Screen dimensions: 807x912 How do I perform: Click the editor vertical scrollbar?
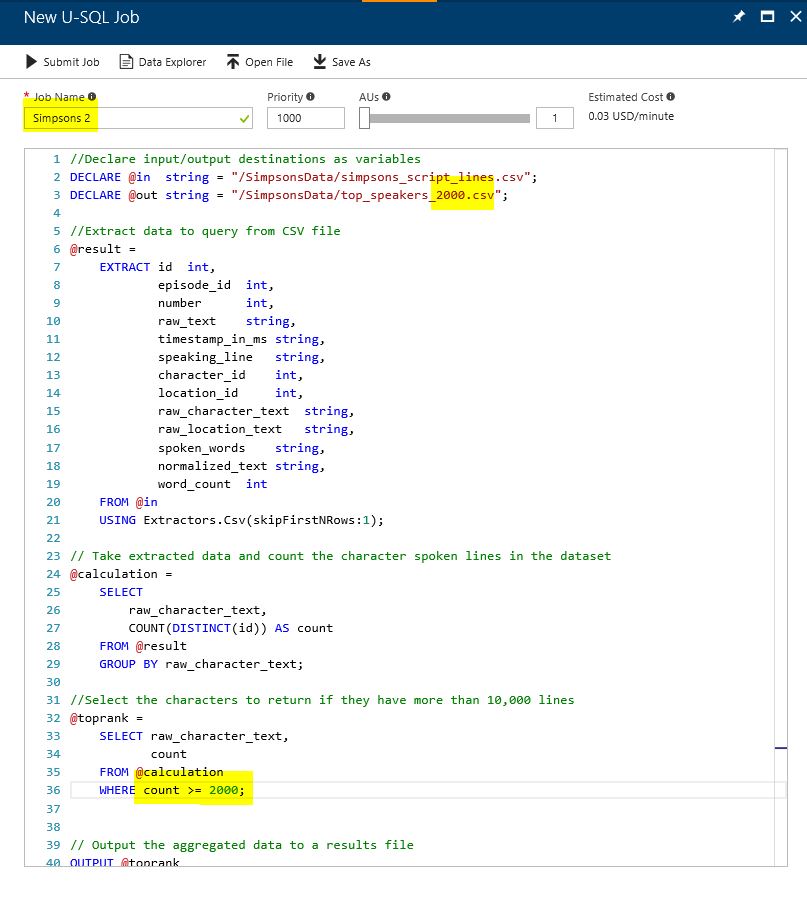click(781, 507)
